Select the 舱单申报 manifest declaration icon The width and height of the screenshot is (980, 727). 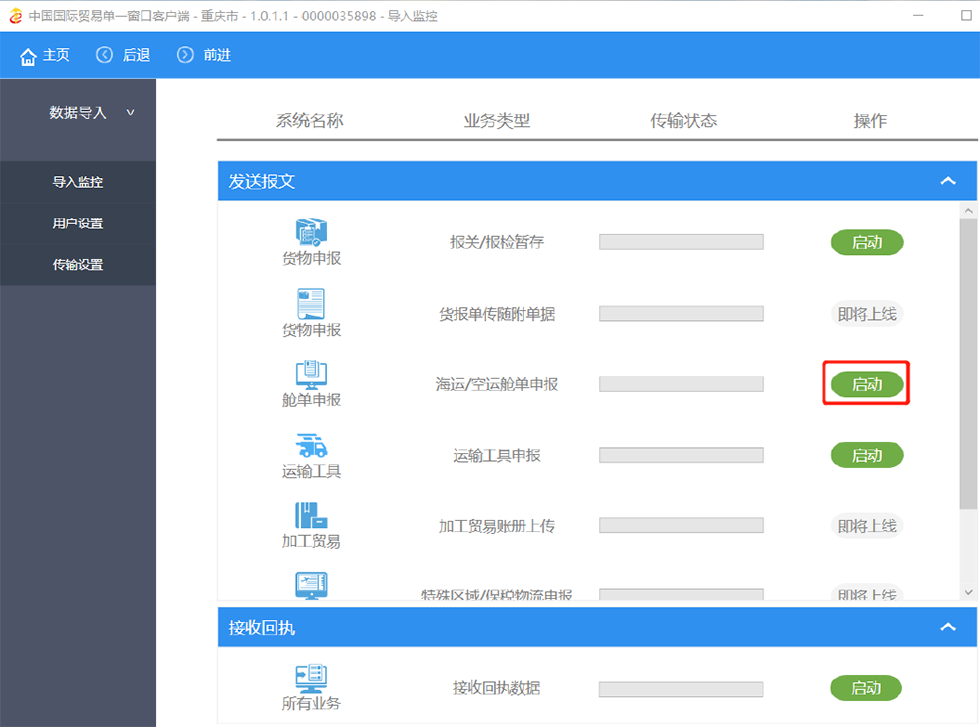coord(311,374)
